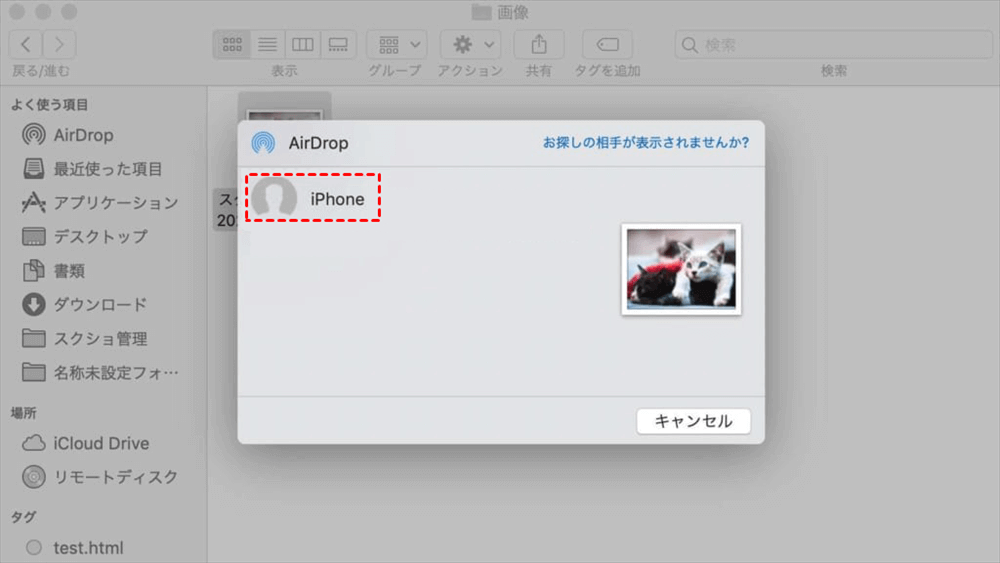The image size is (1000, 563).
Task: Switch to list view in toolbar
Action: (x=267, y=45)
